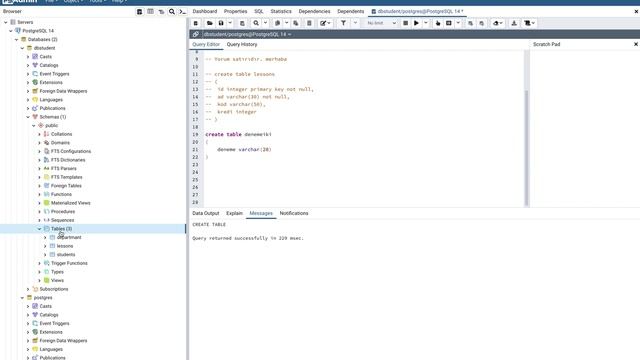
Task: Expand the students table node
Action: (45, 255)
